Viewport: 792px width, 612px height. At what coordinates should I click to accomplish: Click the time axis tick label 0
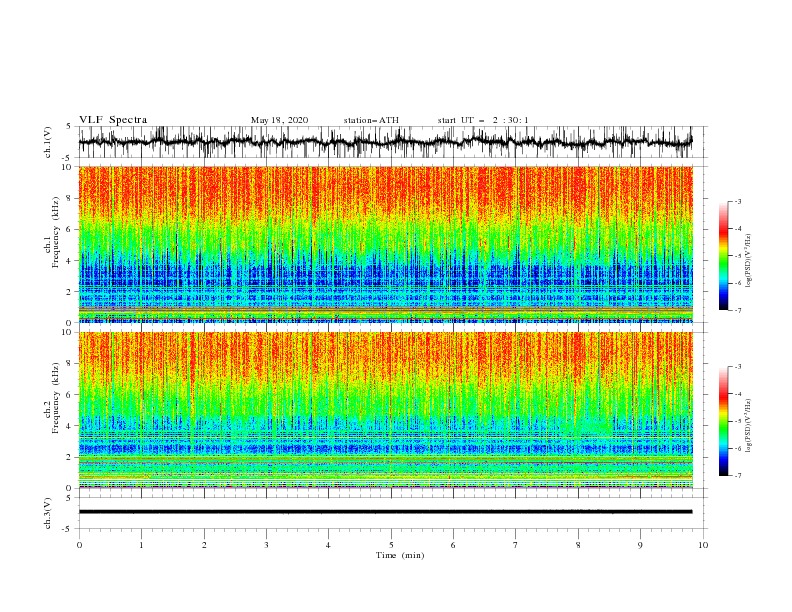(79, 545)
